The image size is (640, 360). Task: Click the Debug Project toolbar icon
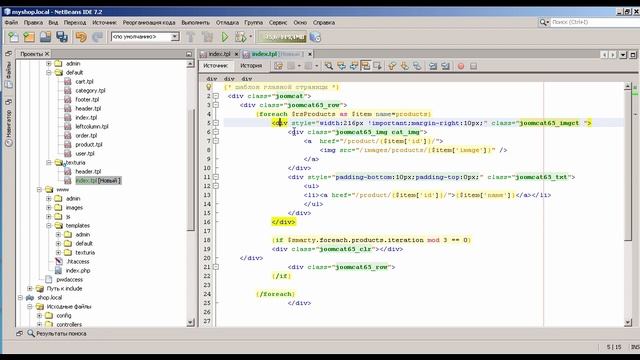pos(240,37)
